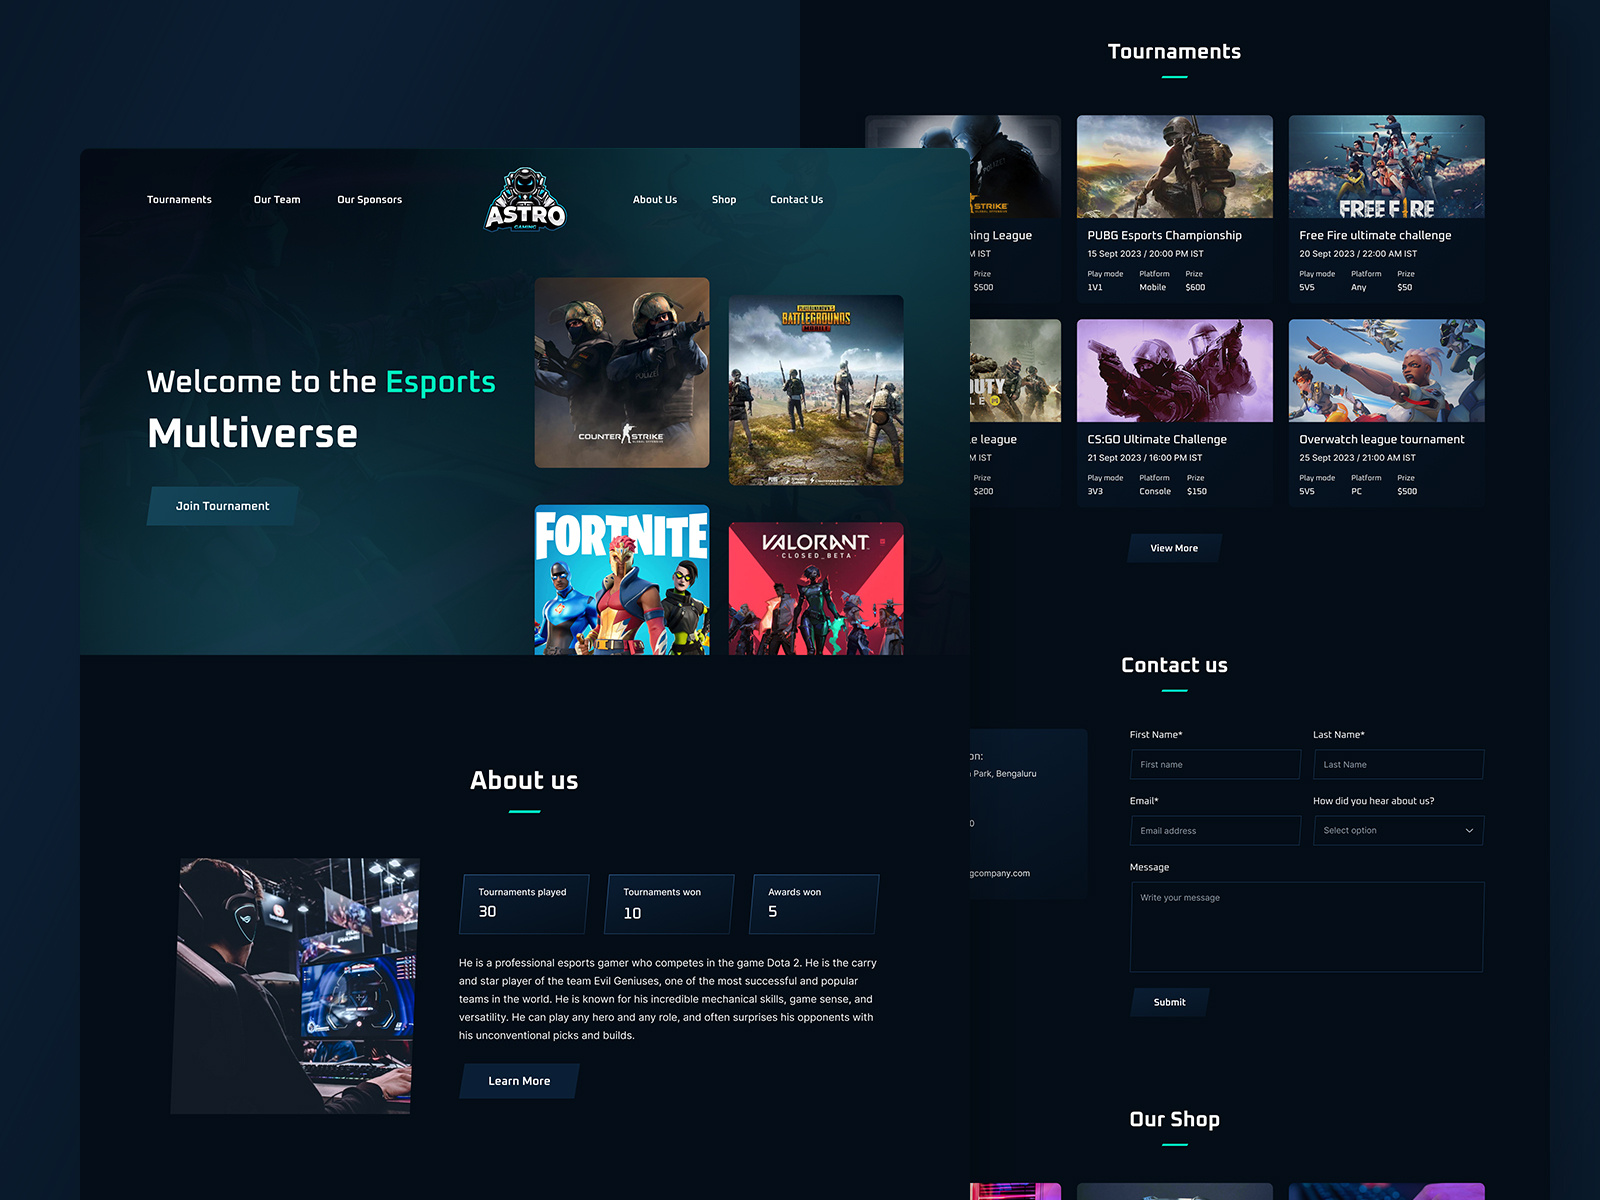Select the Valorant game card

pyautogui.click(x=816, y=589)
